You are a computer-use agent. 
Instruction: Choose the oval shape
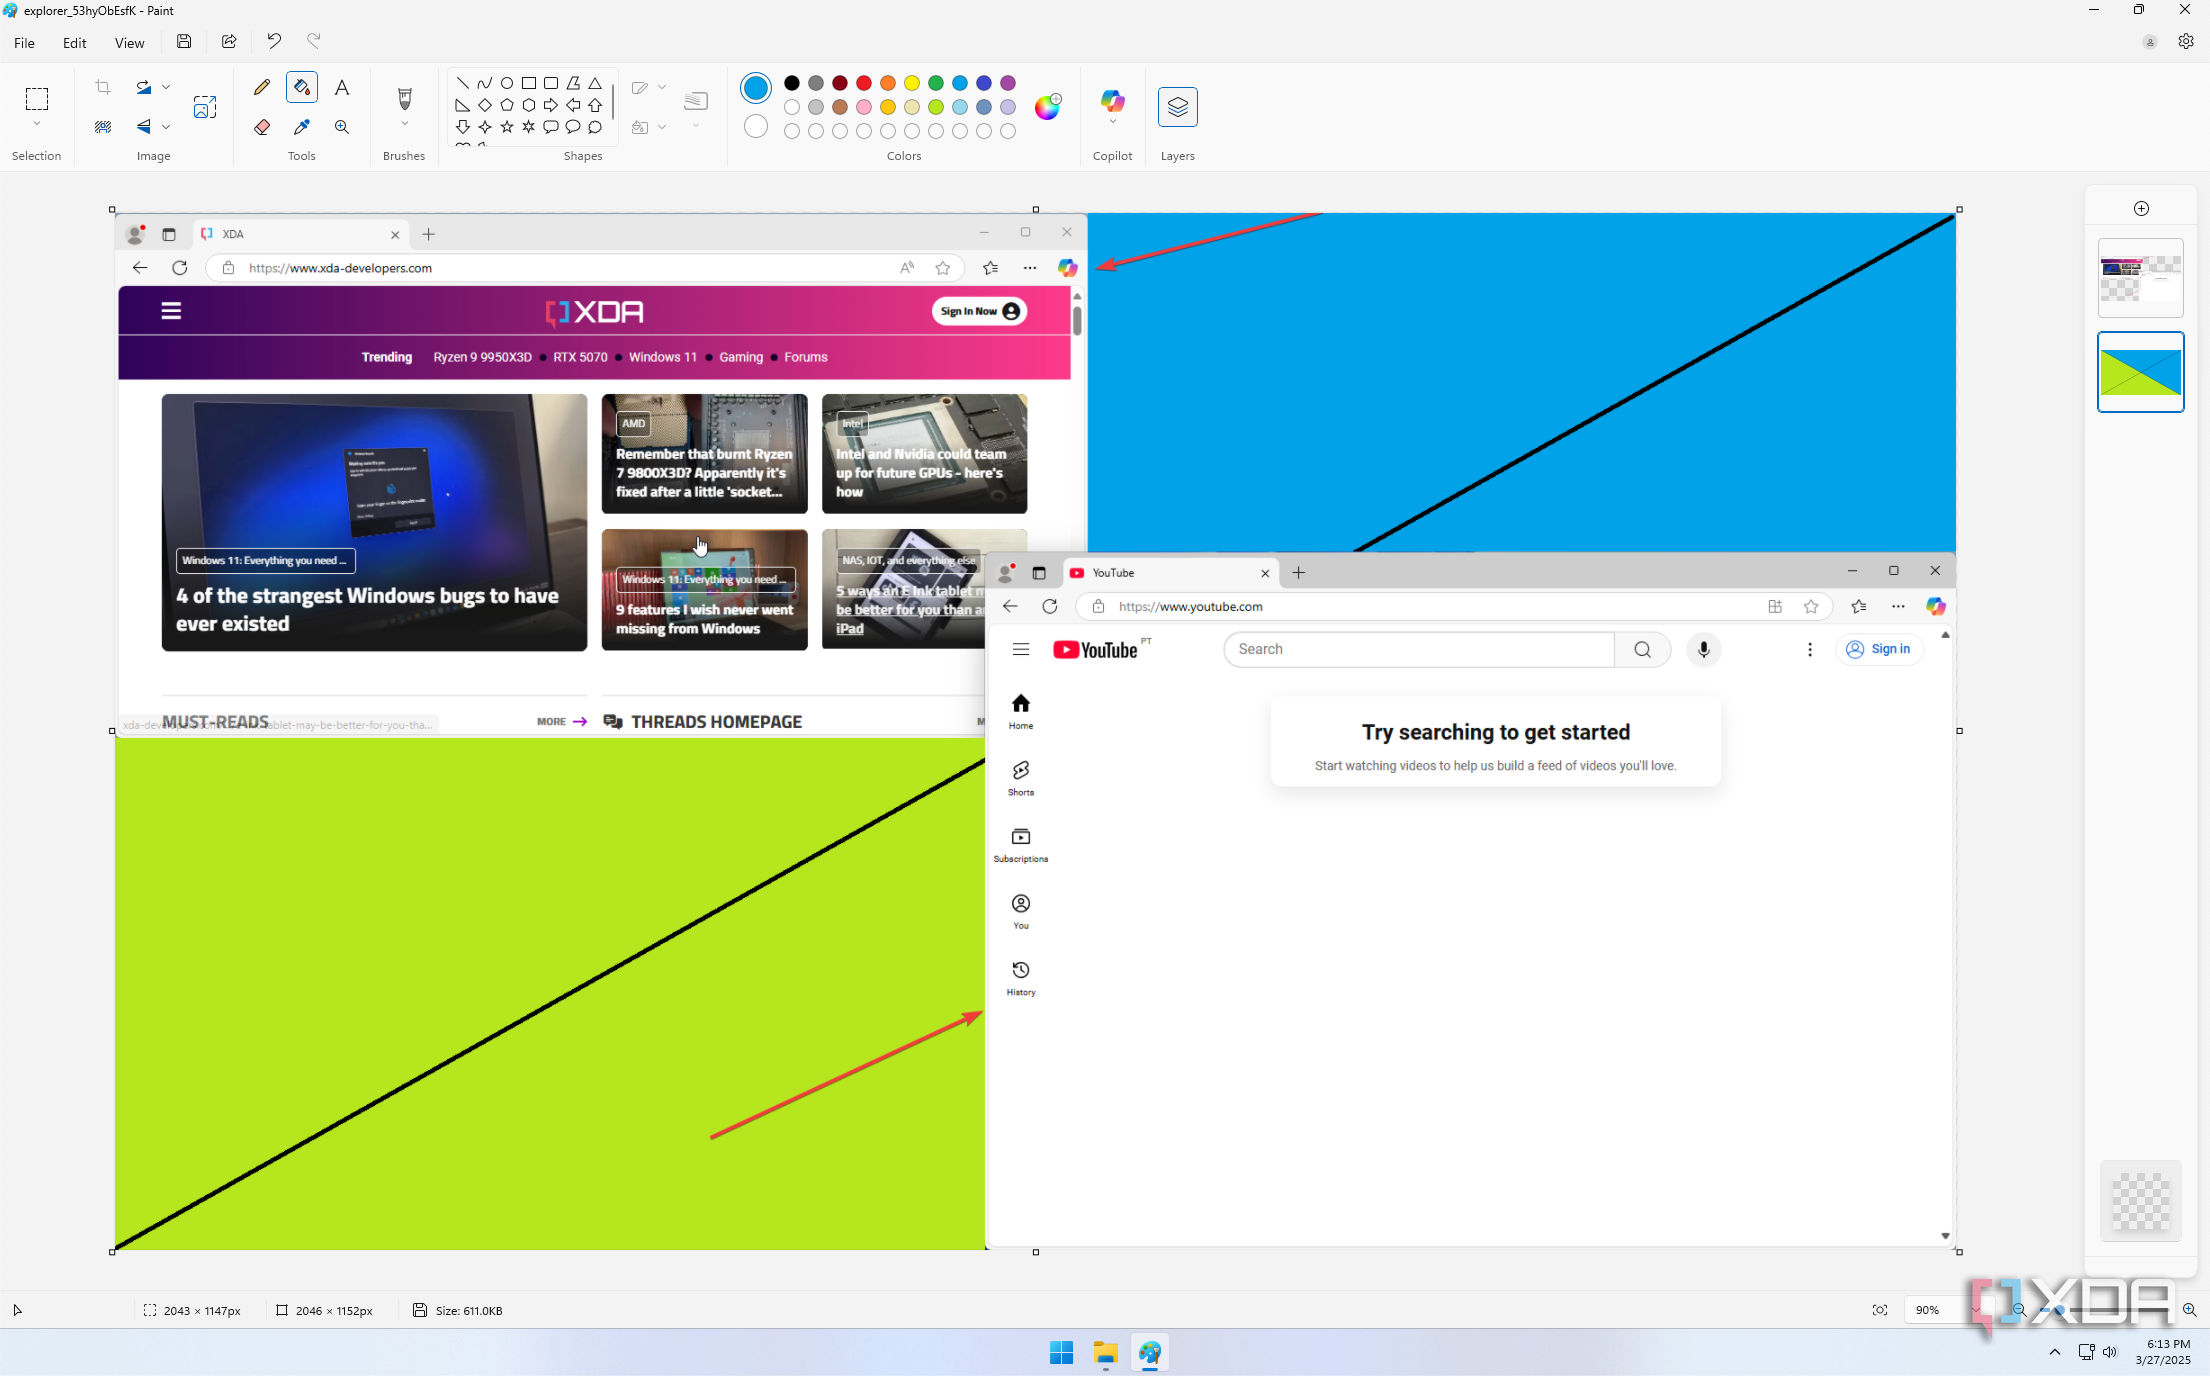(x=507, y=83)
